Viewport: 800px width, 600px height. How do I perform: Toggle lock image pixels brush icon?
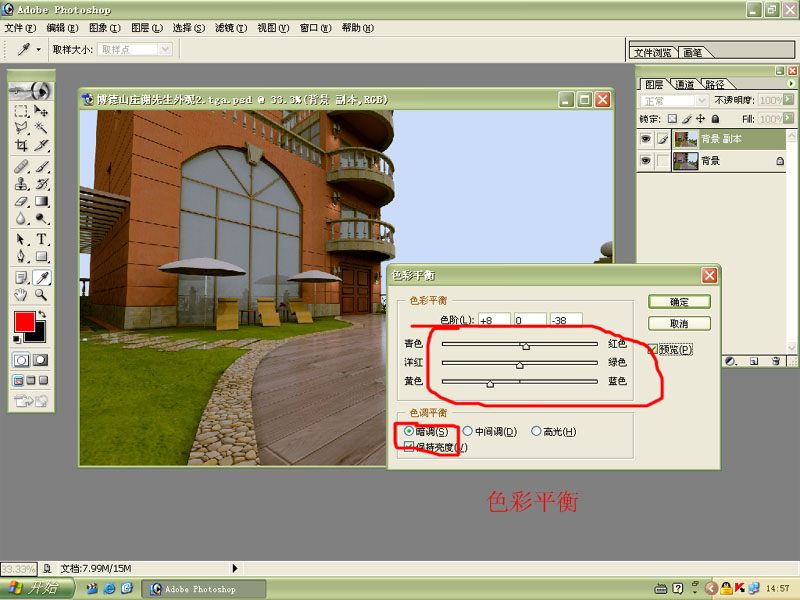click(687, 119)
